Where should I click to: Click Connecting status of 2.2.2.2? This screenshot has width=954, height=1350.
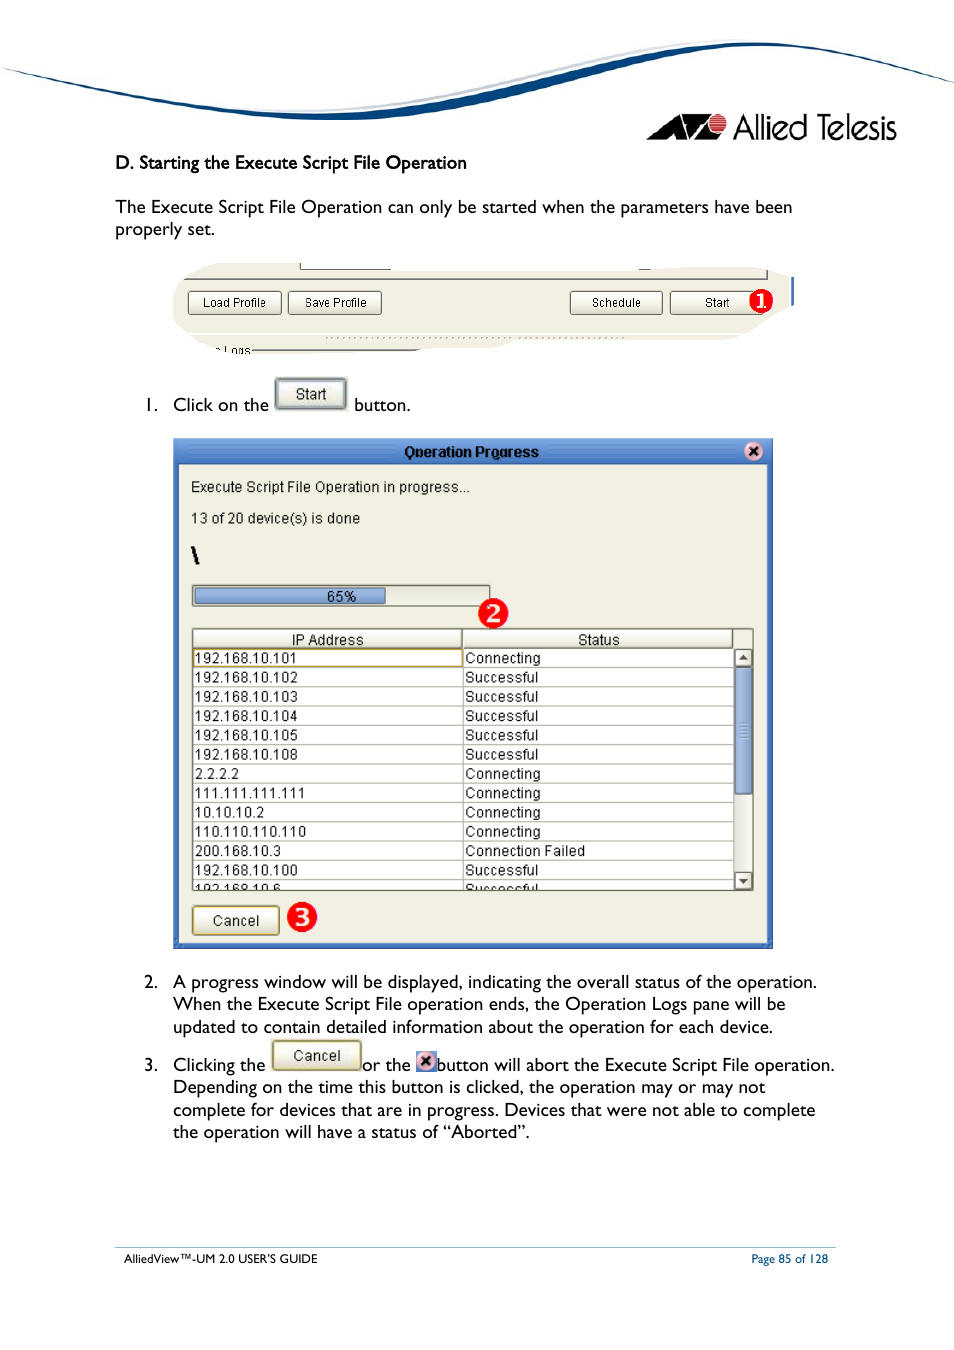point(598,774)
